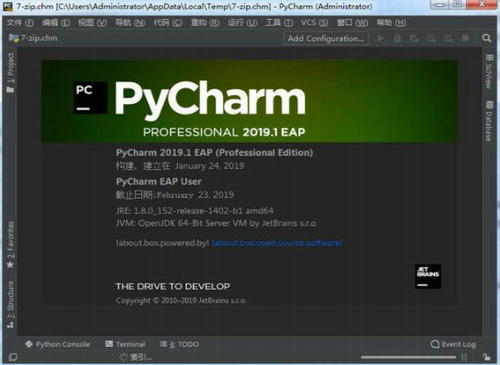Open the 视图 (V) menu
The image size is (500, 365).
point(92,23)
